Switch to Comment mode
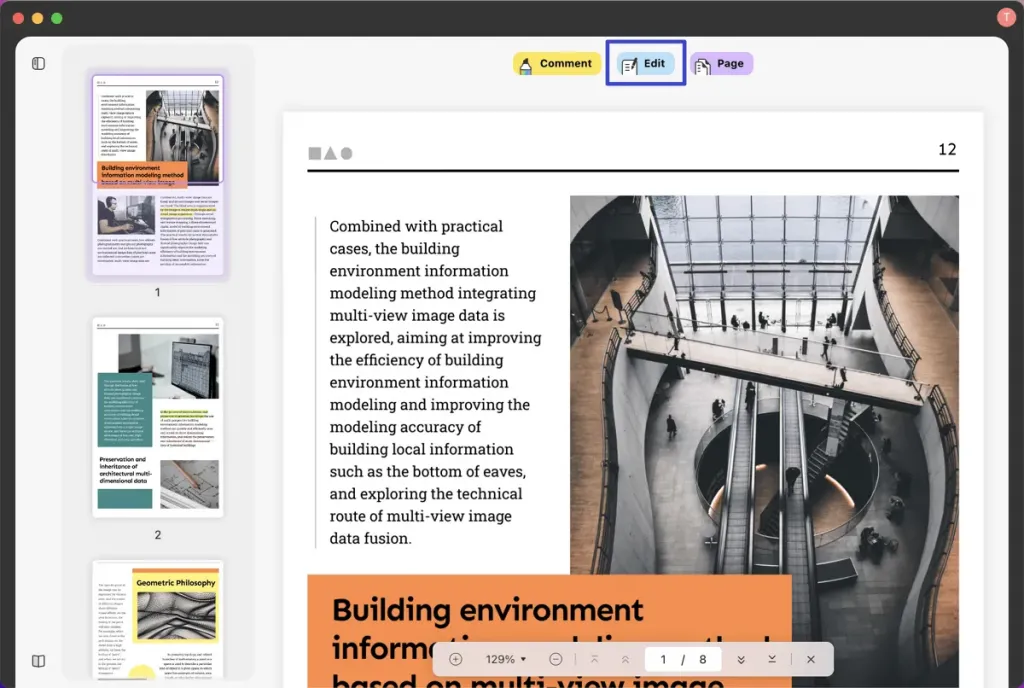Screen dimensions: 1024x688 click(x=556, y=63)
